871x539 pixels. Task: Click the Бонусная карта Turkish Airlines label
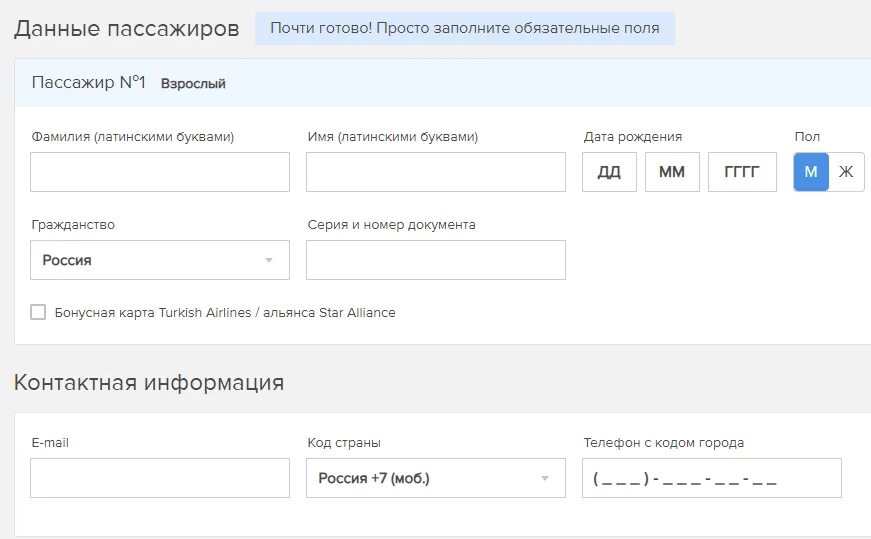tap(225, 313)
